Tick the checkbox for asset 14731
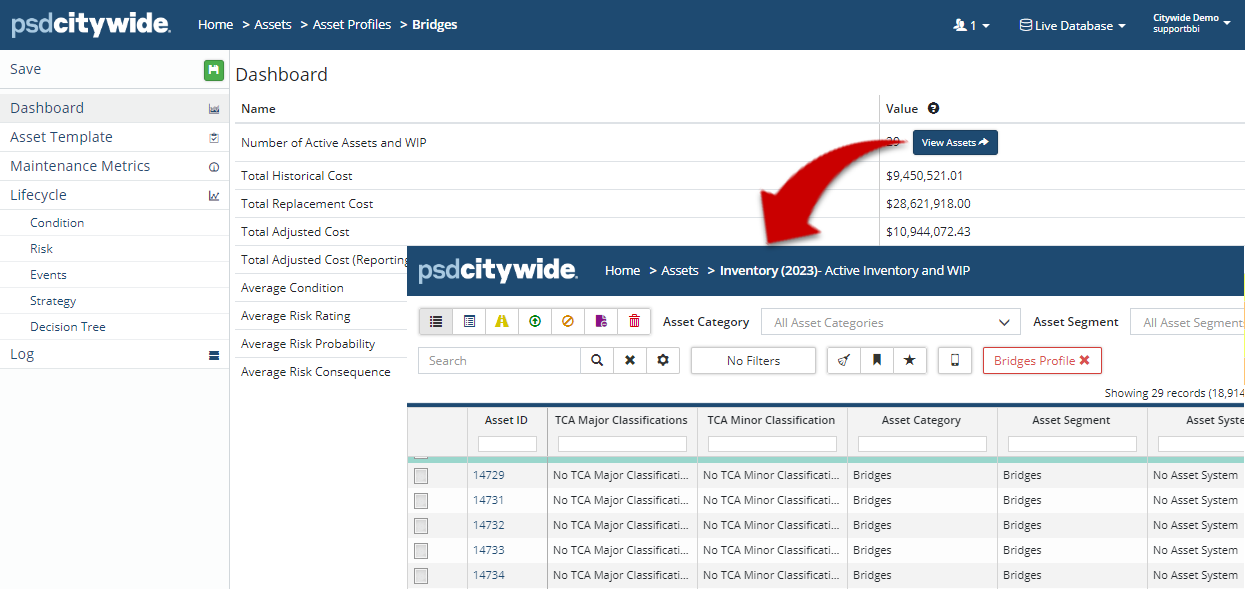 (421, 501)
